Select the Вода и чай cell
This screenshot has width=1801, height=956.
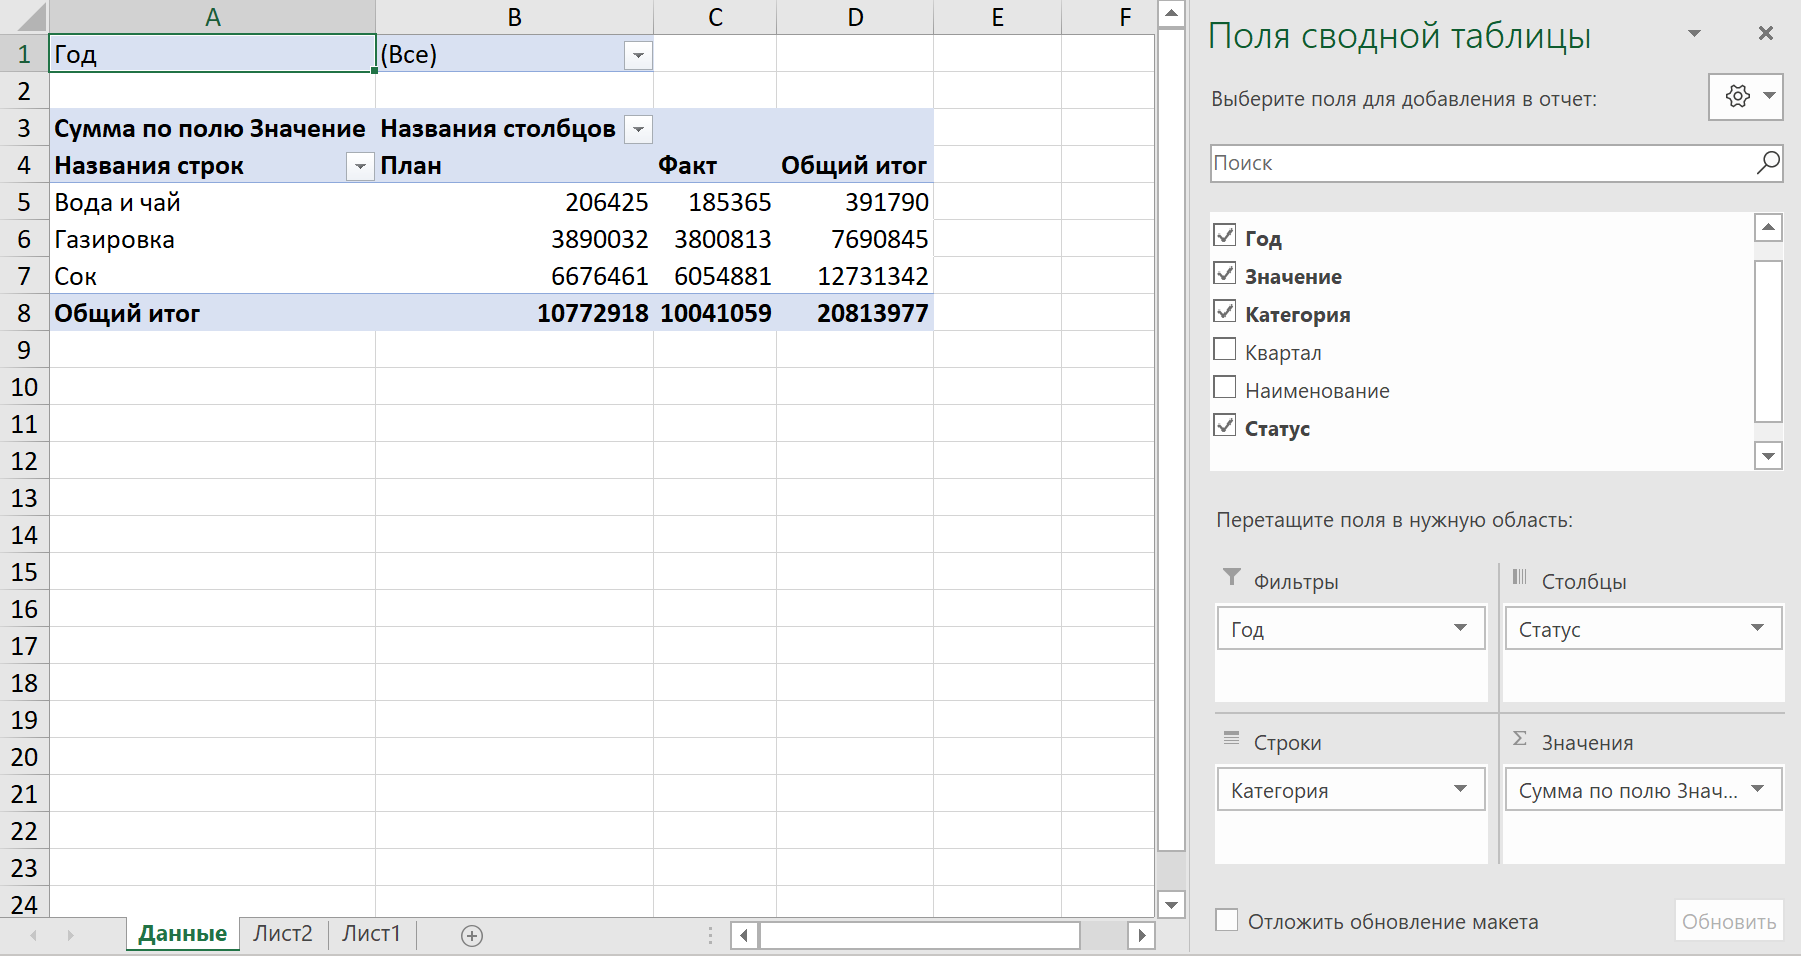pos(213,203)
